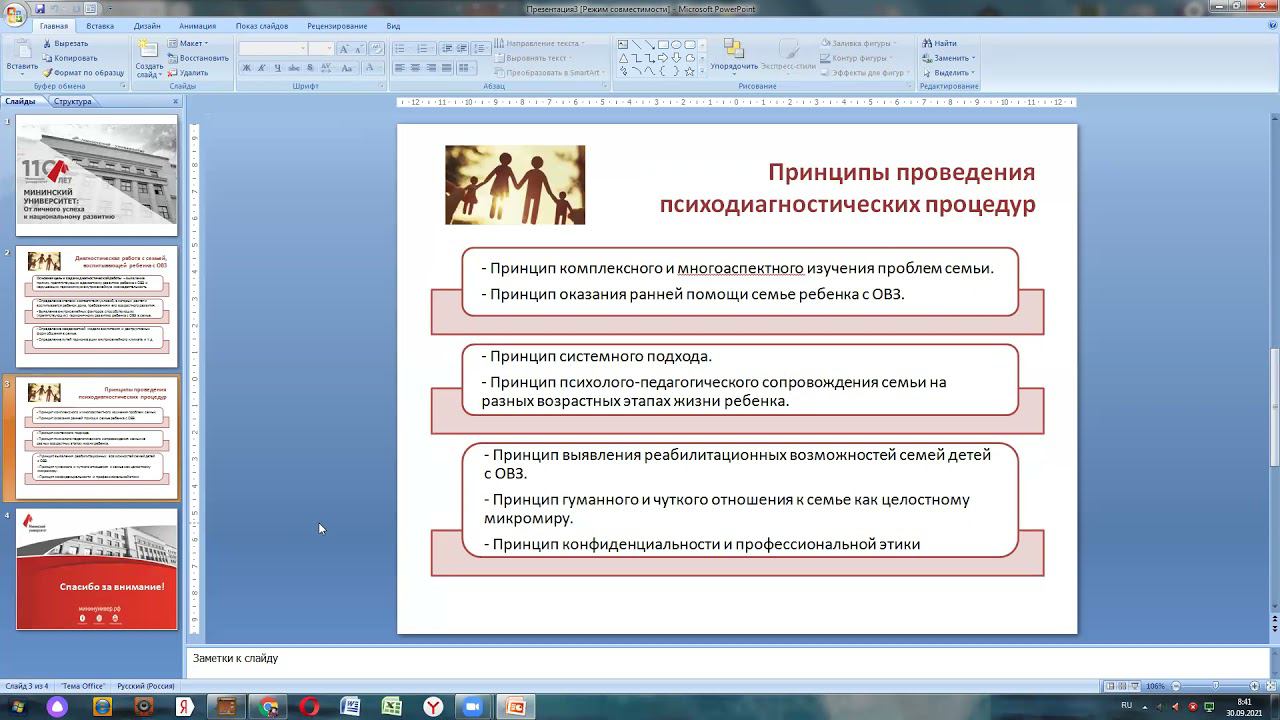Switch to the Структура outline tab
The width and height of the screenshot is (1280, 720).
pyautogui.click(x=73, y=102)
